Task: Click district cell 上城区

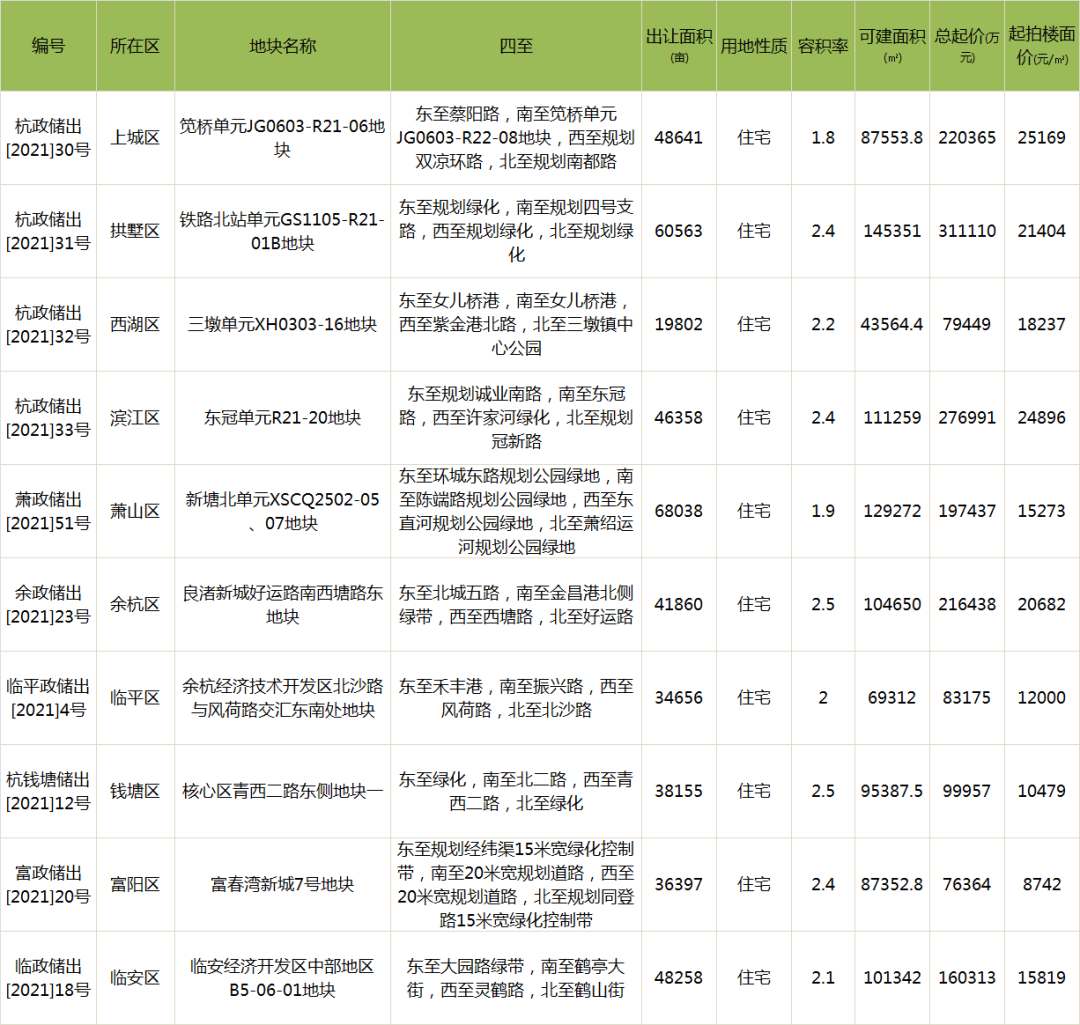Action: (135, 138)
